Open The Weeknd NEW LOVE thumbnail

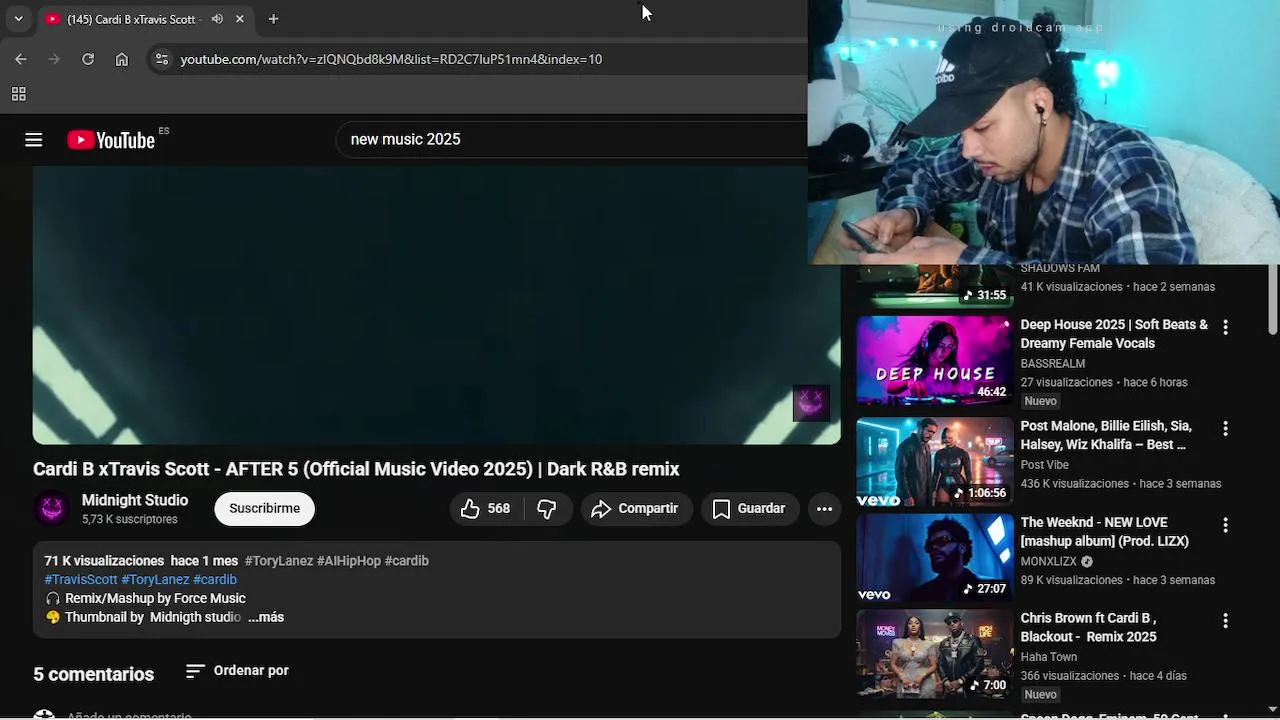tap(934, 558)
